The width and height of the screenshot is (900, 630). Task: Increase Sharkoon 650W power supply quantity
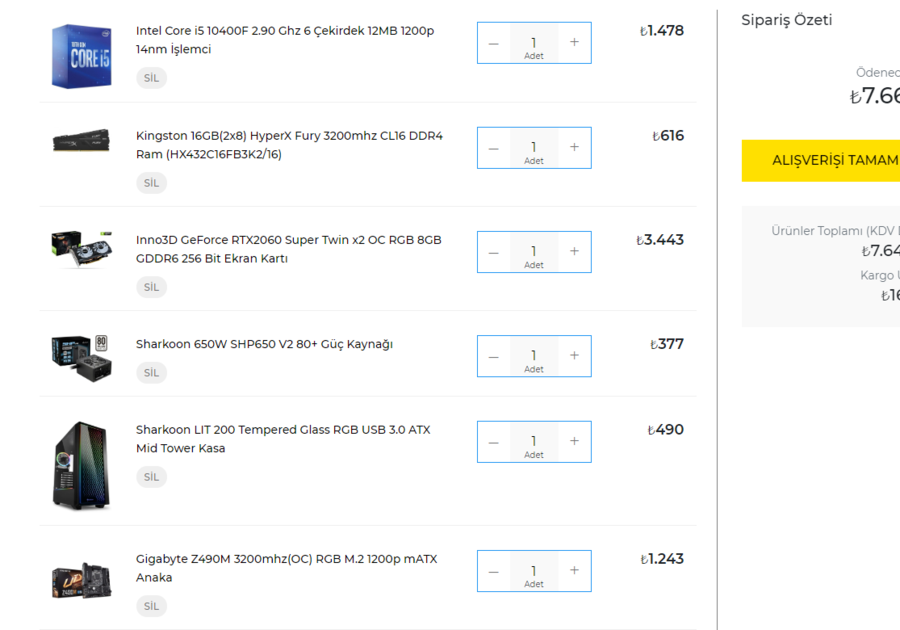coord(574,356)
